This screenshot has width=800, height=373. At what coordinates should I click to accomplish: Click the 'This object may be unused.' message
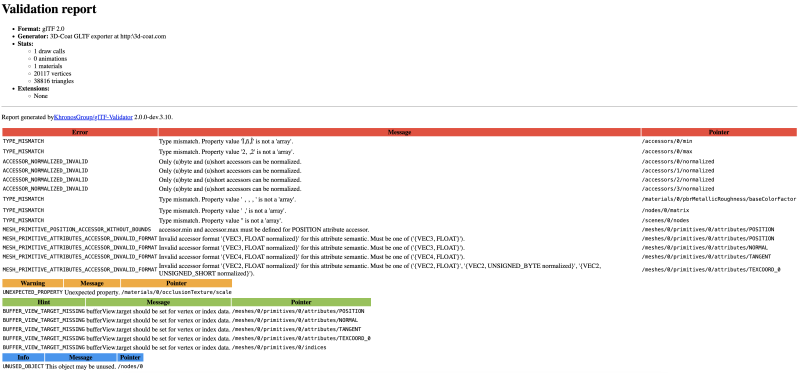(x=81, y=366)
